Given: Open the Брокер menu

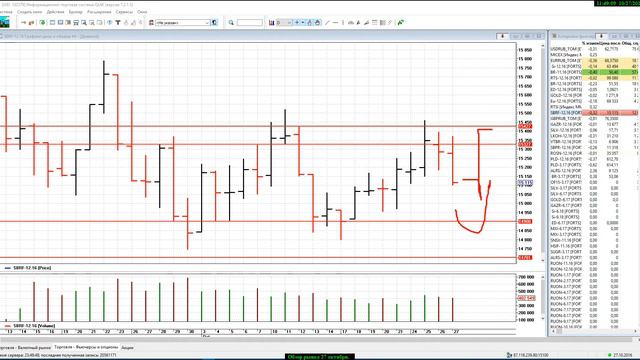Looking at the screenshot, I should click(76, 12).
